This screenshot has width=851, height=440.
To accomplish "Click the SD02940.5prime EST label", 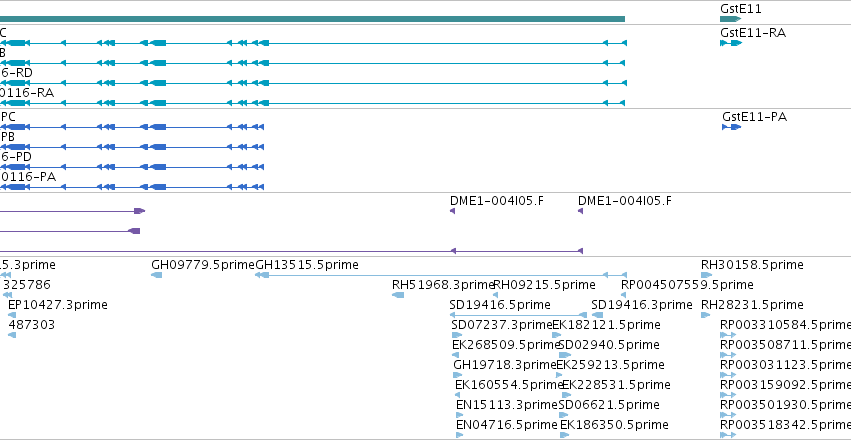I will click(609, 345).
